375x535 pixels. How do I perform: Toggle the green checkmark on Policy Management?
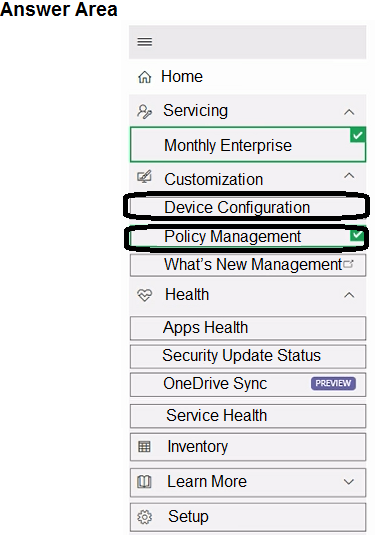(x=357, y=235)
